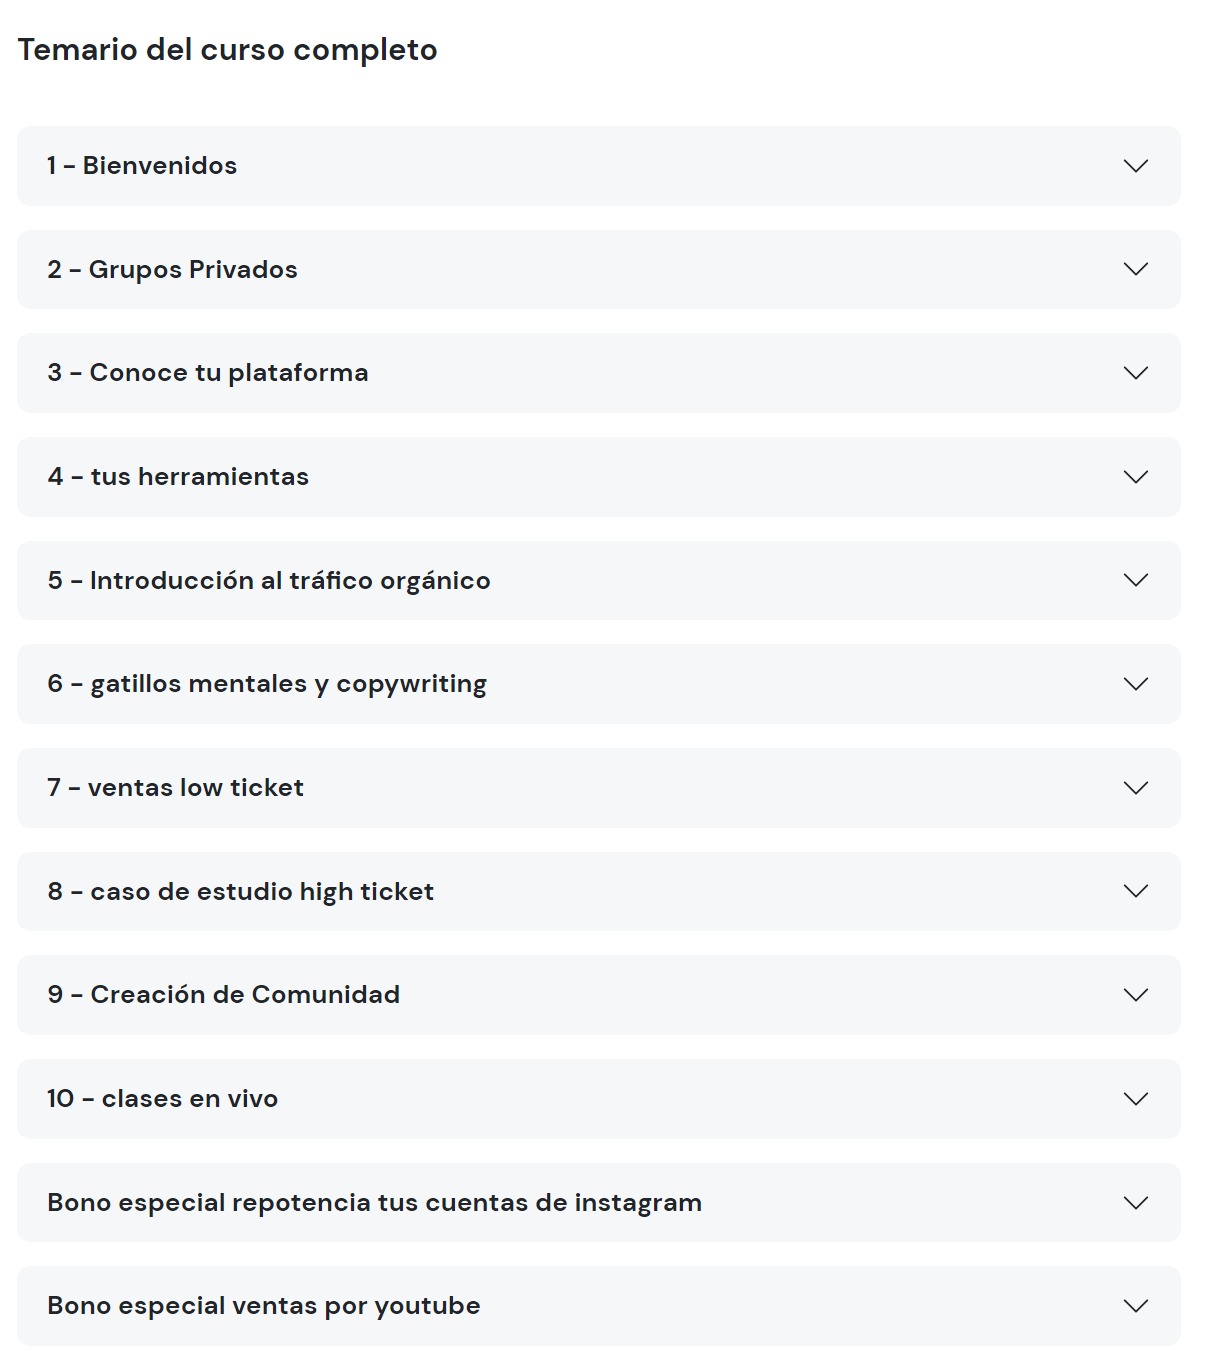Expand Creación de Comunidad using its chevron
Viewport: 1206px width, 1364px height.
1135,995
